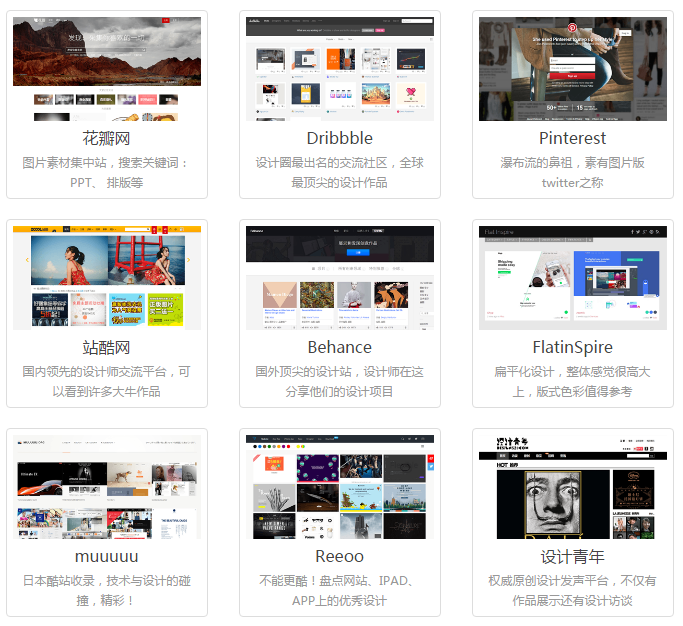The image size is (683, 626).
Task: Select text '撞，精彩！' under muuuuu
Action: 105,601
